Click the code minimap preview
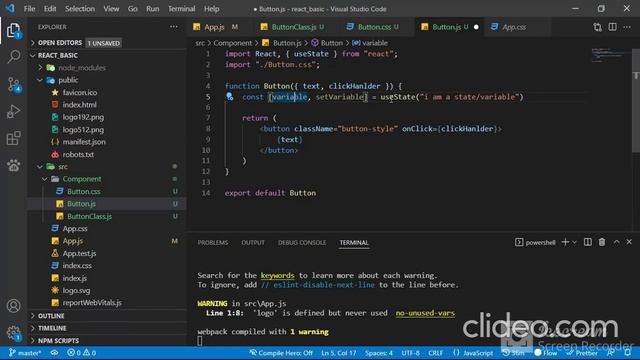This screenshot has height=360, width=640. click(609, 56)
